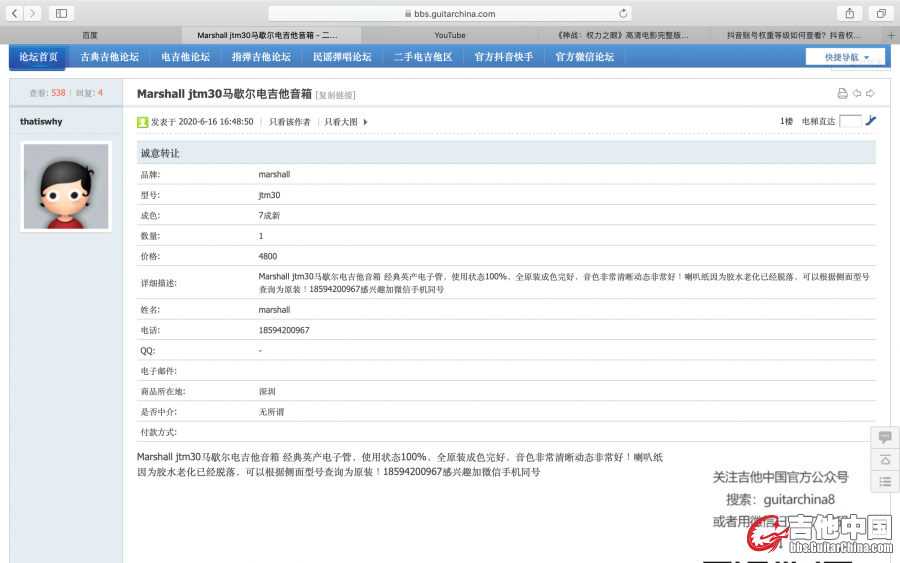900x563 pixels.
Task: Click the 复制链接 link
Action: tap(335, 95)
